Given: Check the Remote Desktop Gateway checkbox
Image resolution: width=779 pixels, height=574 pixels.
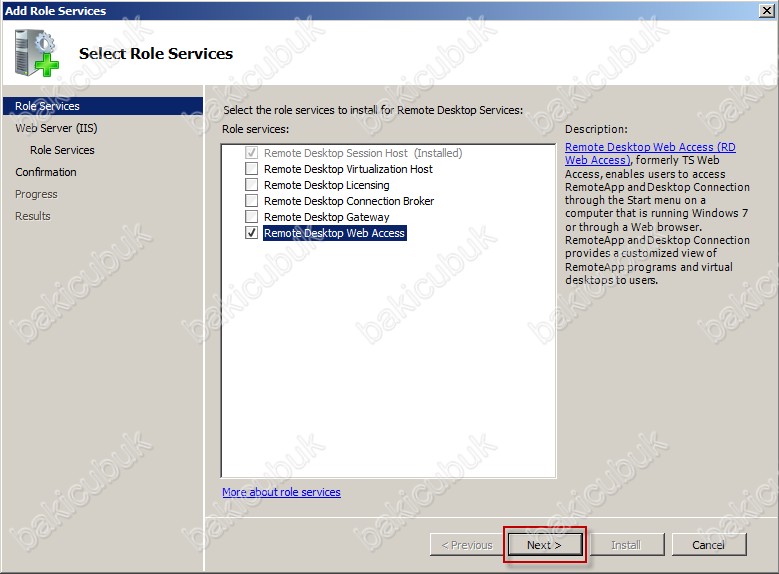Looking at the screenshot, I should 251,217.
